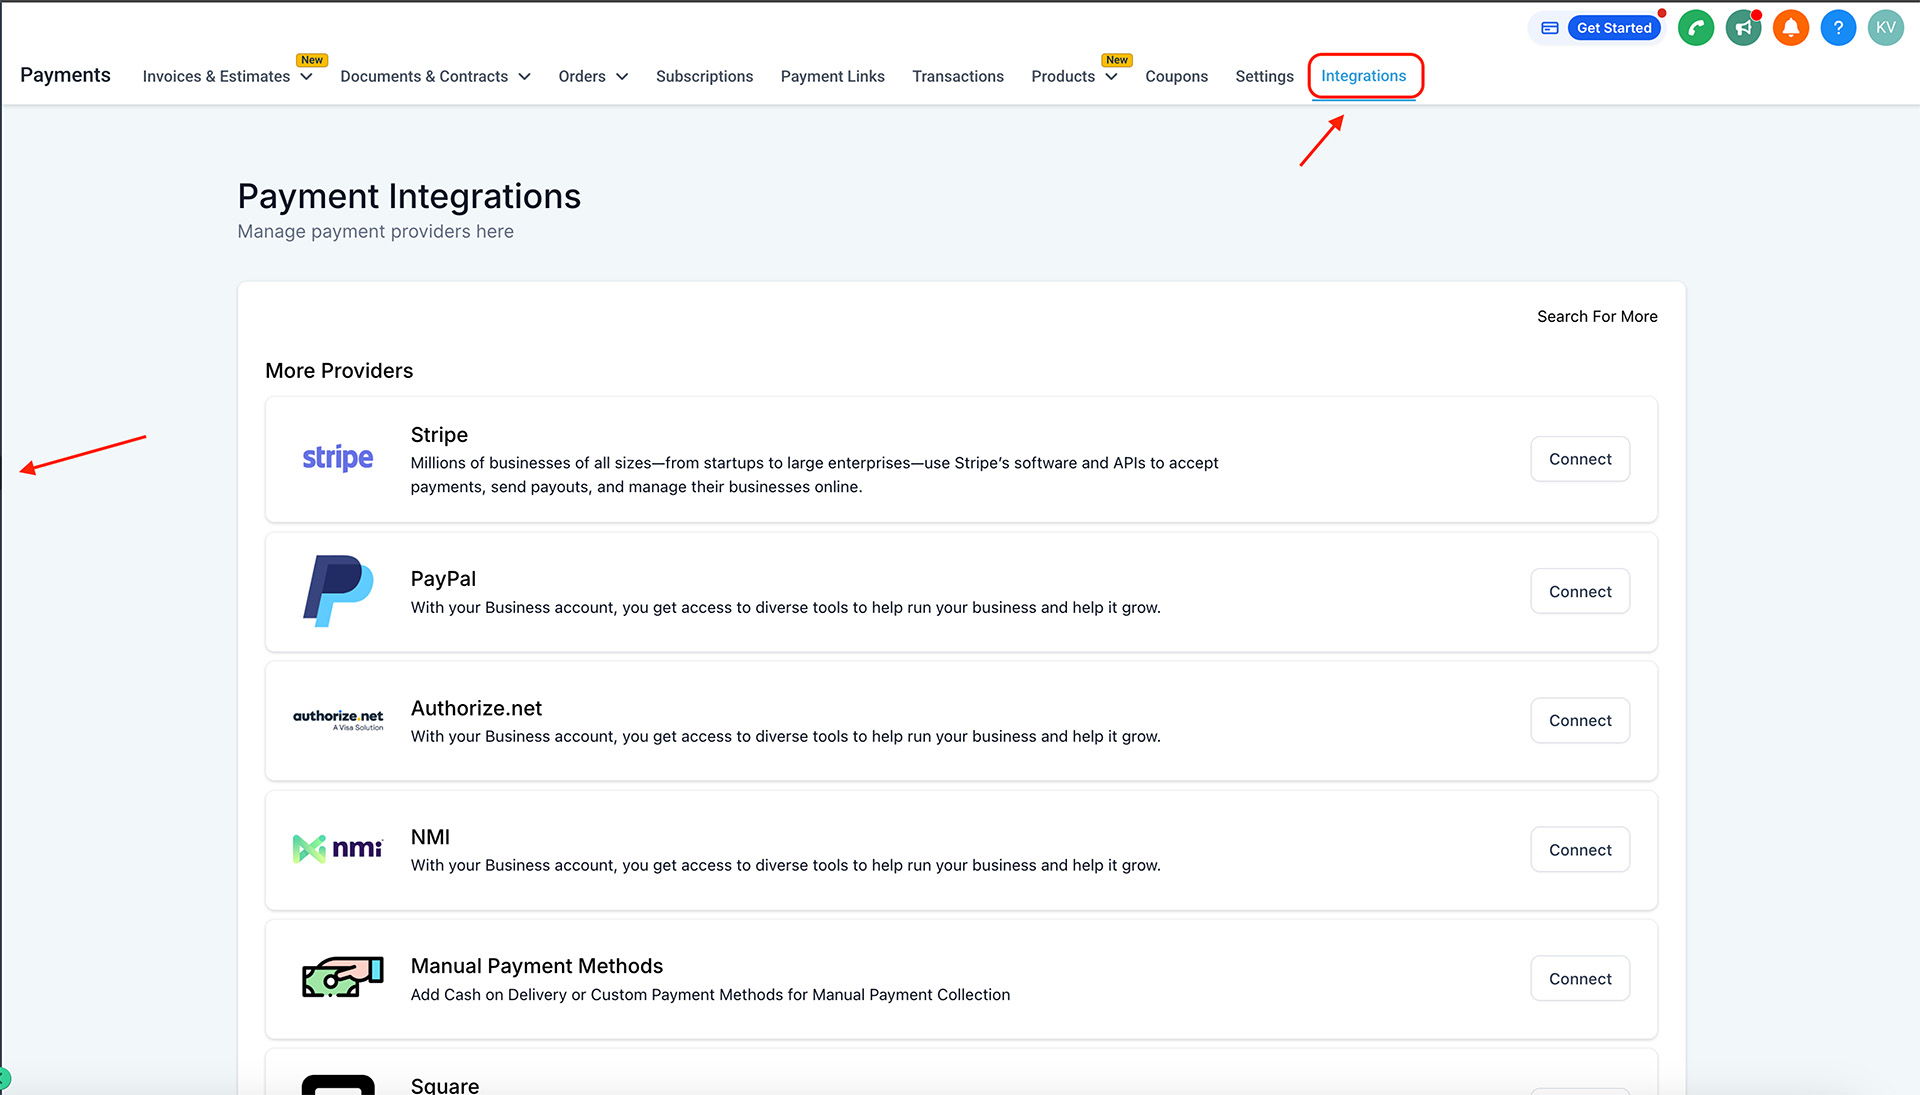Click the card icon beside Get Started

click(1550, 28)
